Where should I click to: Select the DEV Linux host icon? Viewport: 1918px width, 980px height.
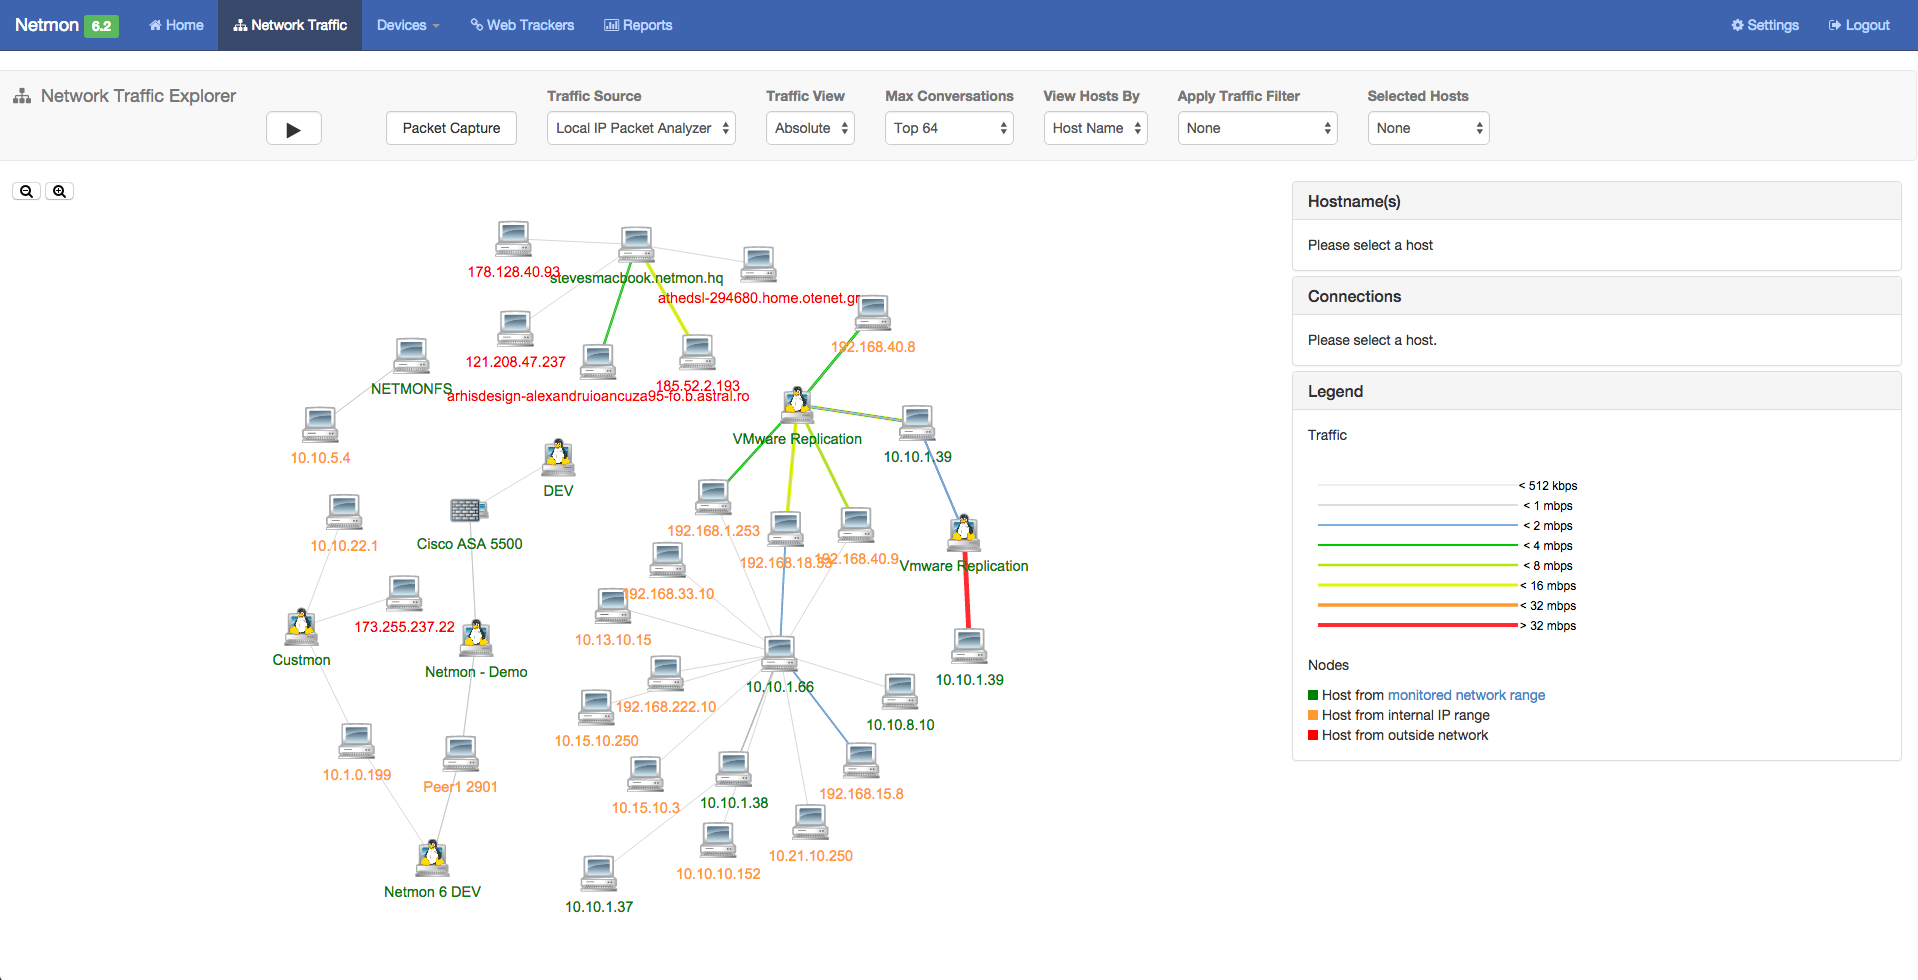coord(558,457)
